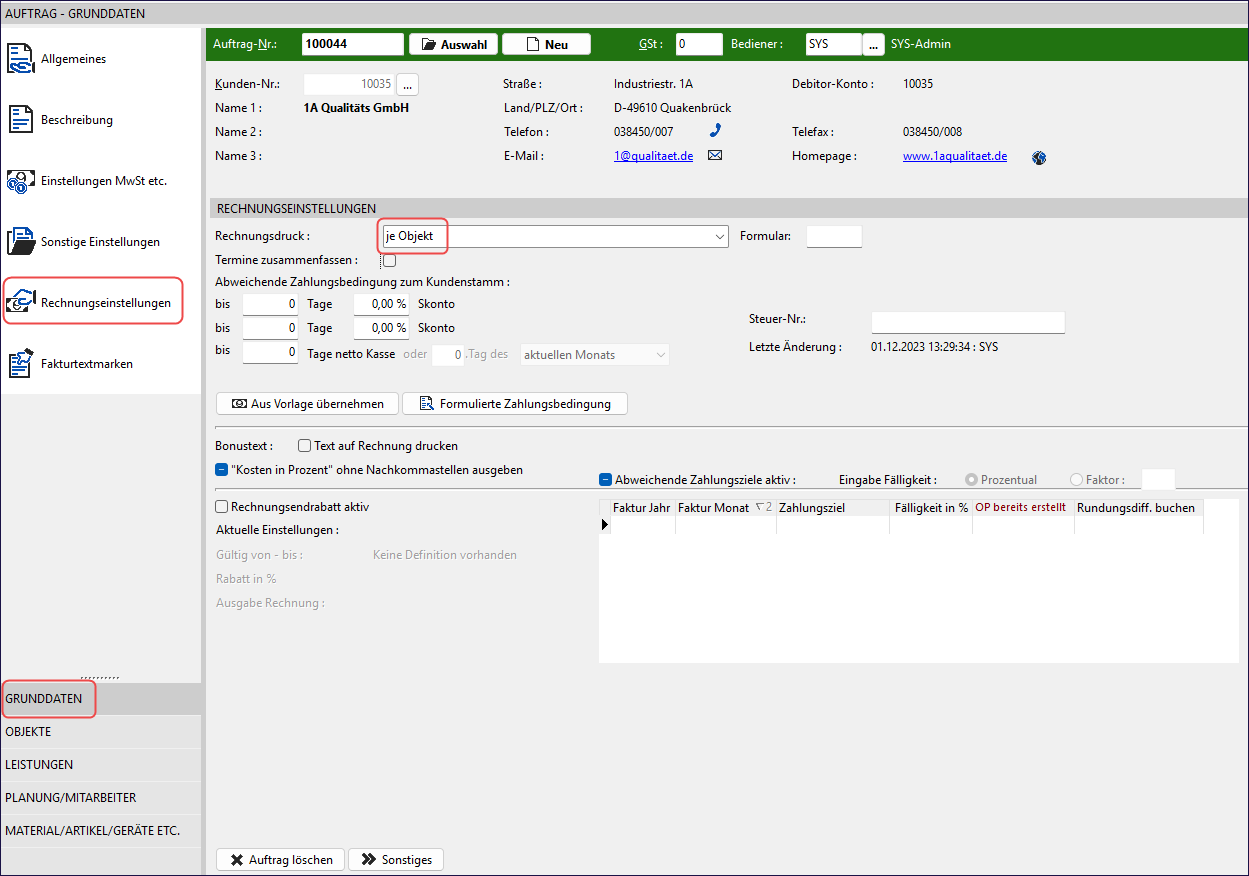1249x876 pixels.
Task: Switch to the OBJEKTE tab
Action: [100, 732]
